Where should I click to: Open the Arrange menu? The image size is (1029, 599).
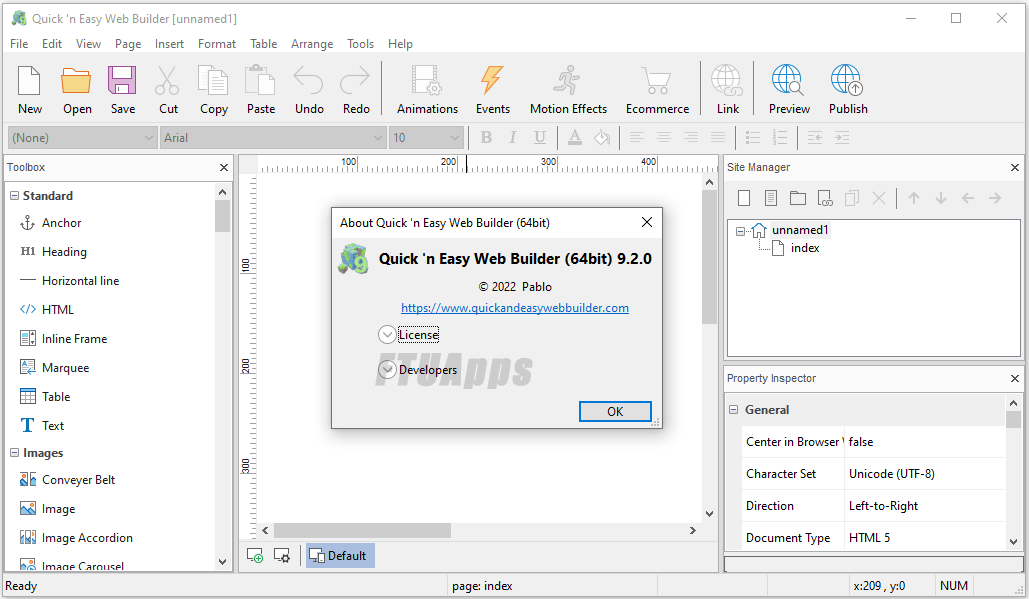click(312, 44)
